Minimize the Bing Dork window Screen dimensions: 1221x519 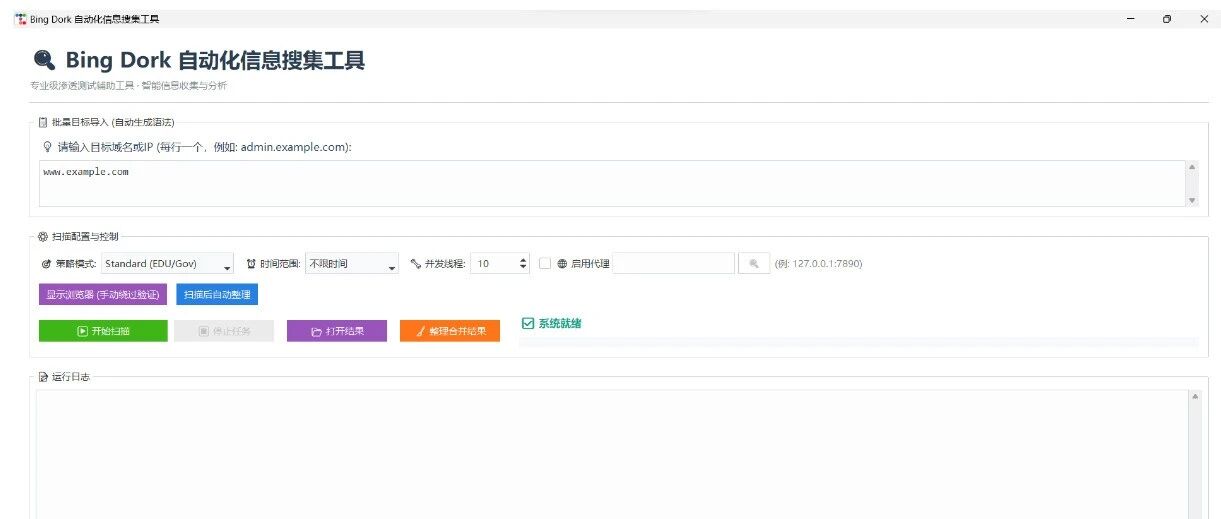[1130, 19]
